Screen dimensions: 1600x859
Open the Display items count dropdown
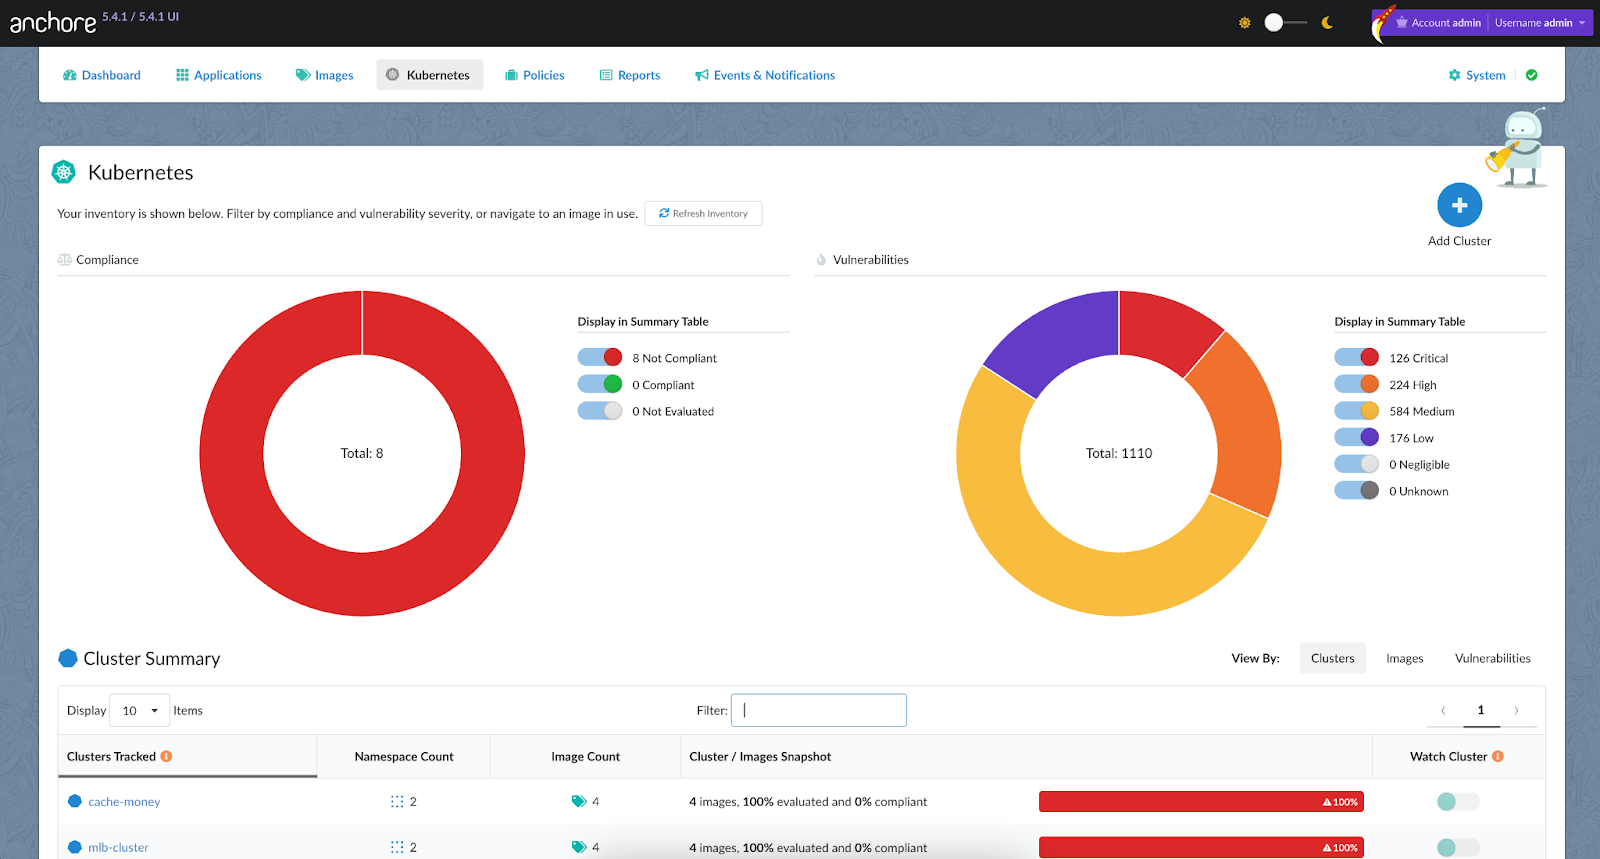[139, 711]
